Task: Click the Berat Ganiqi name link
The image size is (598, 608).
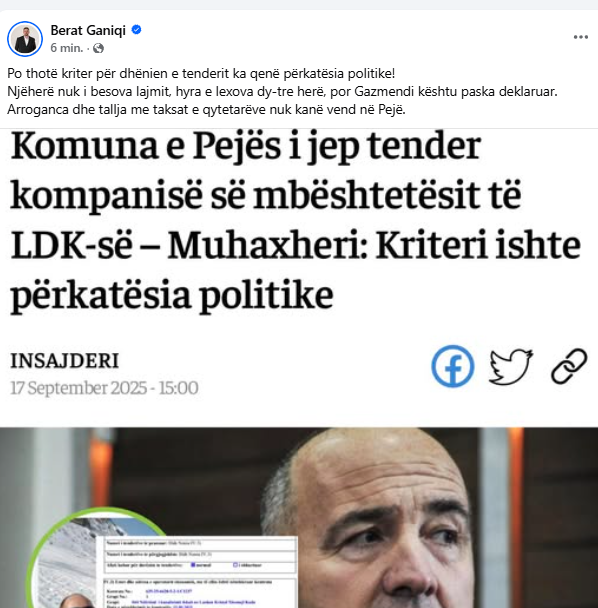Action: pyautogui.click(x=88, y=30)
